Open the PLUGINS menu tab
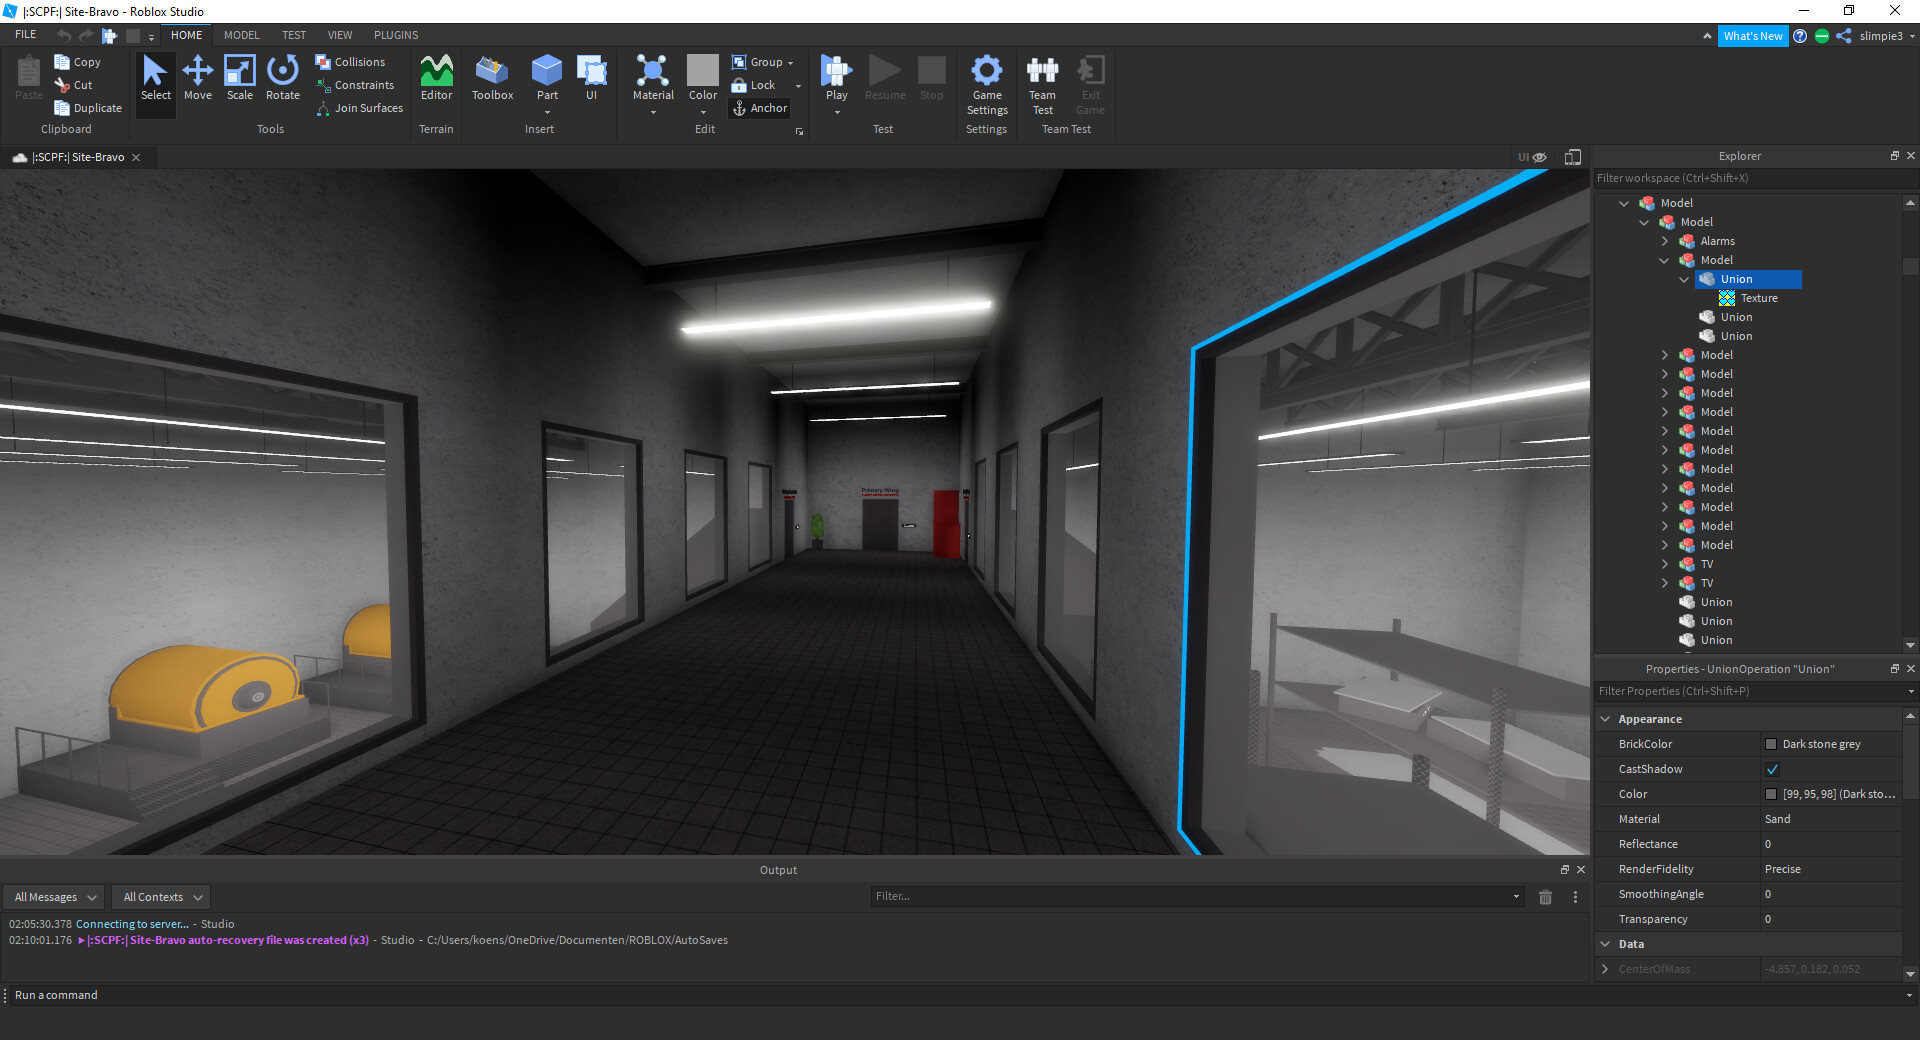This screenshot has height=1040, width=1920. tap(395, 35)
